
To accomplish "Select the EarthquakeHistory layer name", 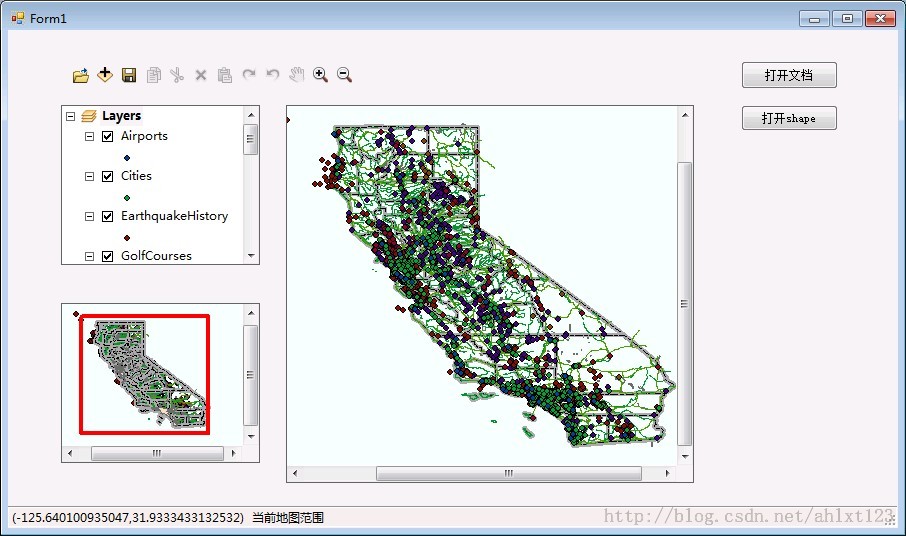I will point(174,216).
